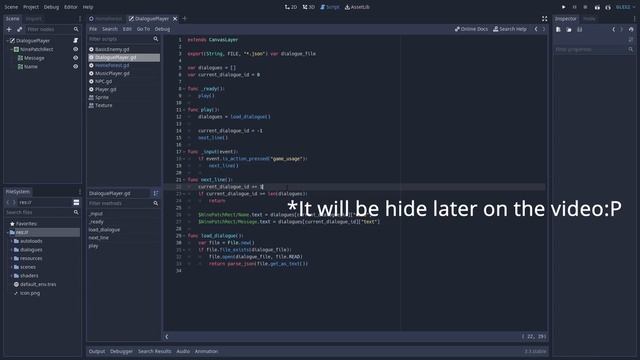This screenshot has height=360, width=640.
Task: Go to next script in editor history
Action: 543,29
